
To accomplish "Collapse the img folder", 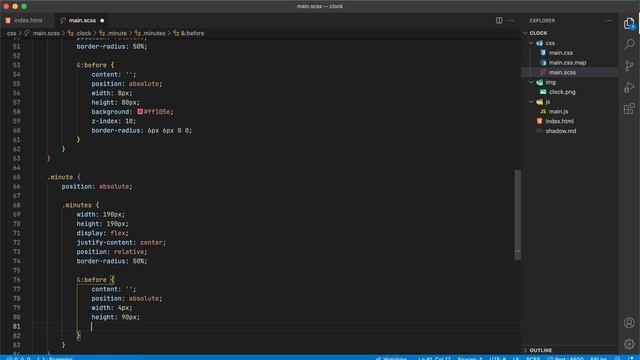I will [x=531, y=82].
